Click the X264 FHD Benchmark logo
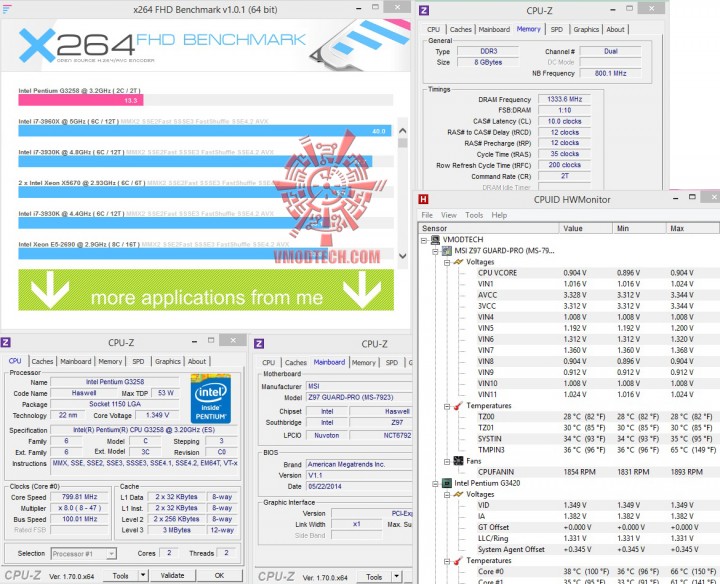The width and height of the screenshot is (720, 584). 162,45
